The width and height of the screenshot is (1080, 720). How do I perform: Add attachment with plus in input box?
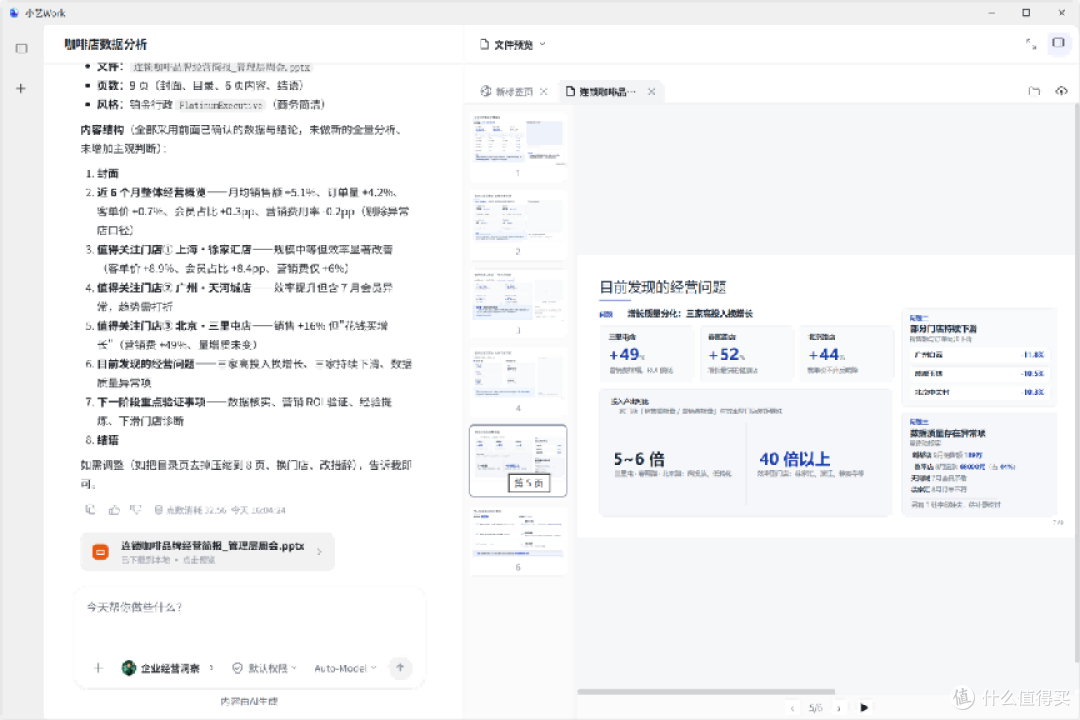pos(98,668)
